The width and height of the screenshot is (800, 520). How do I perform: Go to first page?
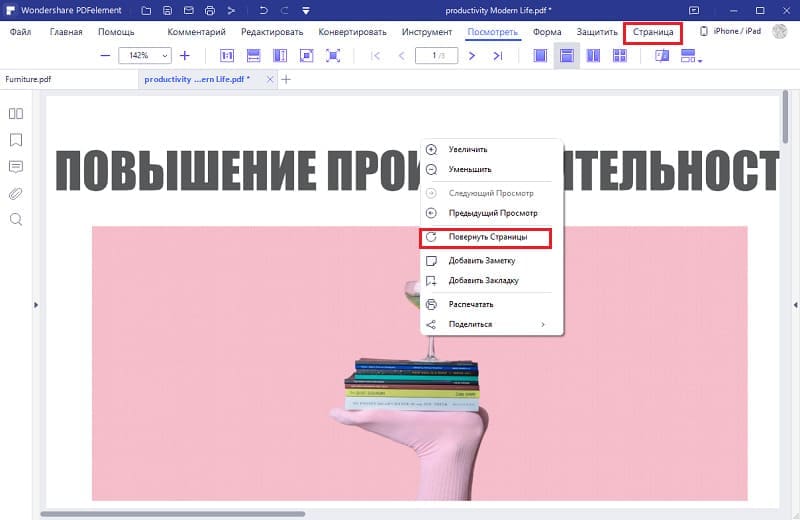pos(376,56)
